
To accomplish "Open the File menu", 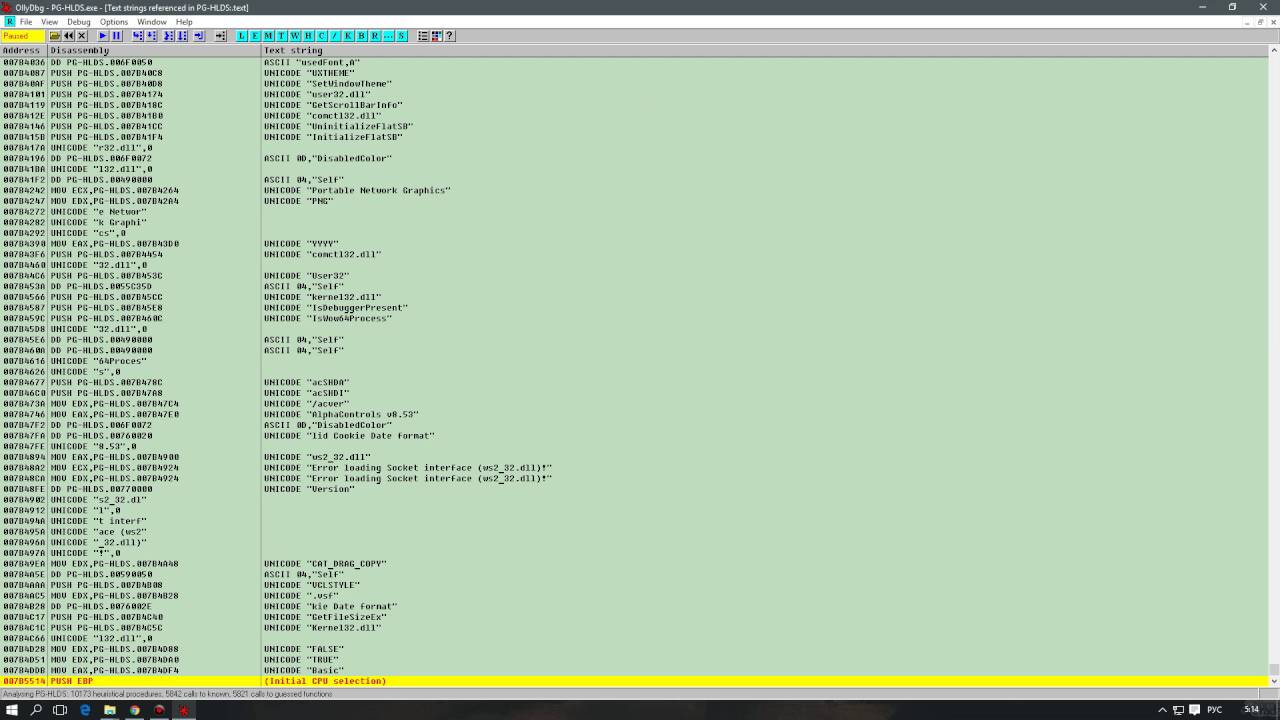I will 26,21.
